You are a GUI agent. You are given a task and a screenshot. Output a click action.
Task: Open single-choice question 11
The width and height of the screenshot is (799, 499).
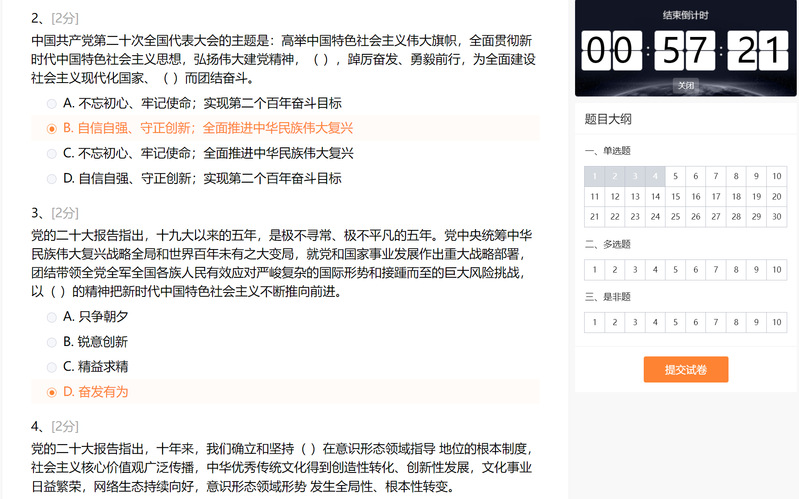point(595,197)
